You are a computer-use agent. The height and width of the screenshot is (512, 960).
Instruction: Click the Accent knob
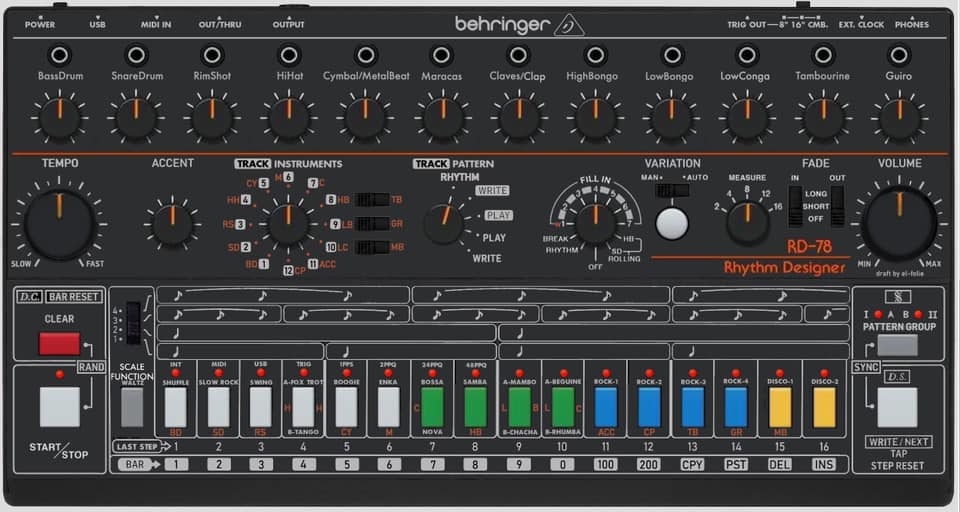tap(173, 224)
